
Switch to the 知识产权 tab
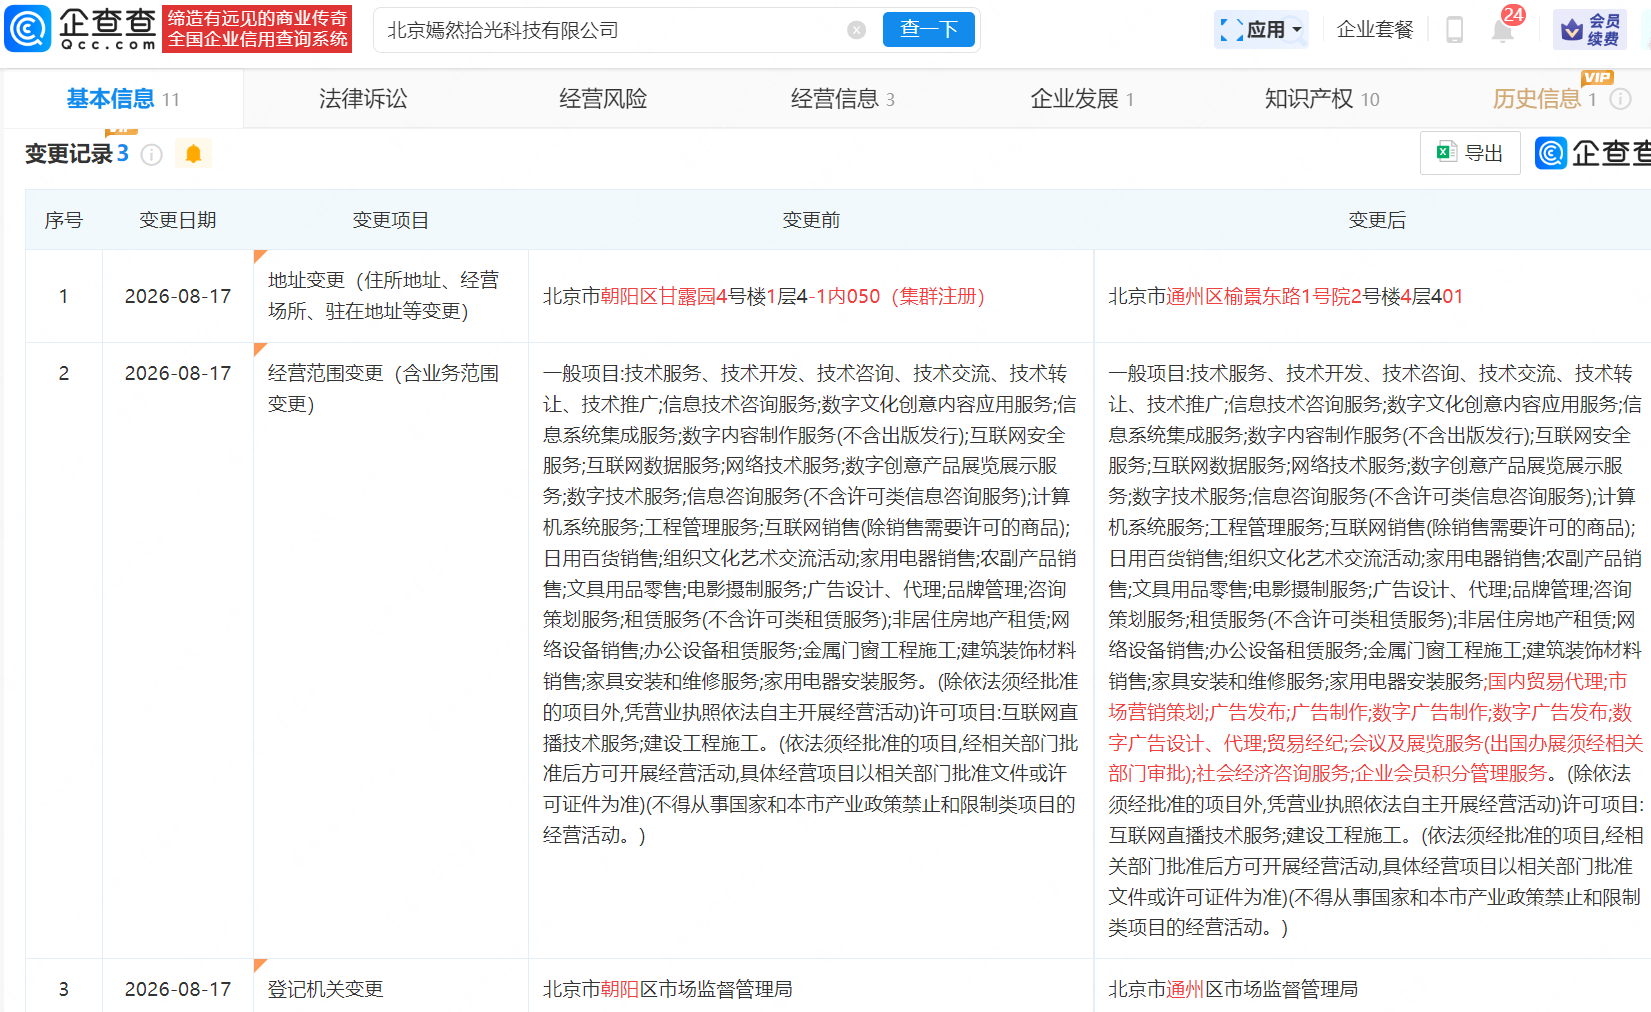1322,99
